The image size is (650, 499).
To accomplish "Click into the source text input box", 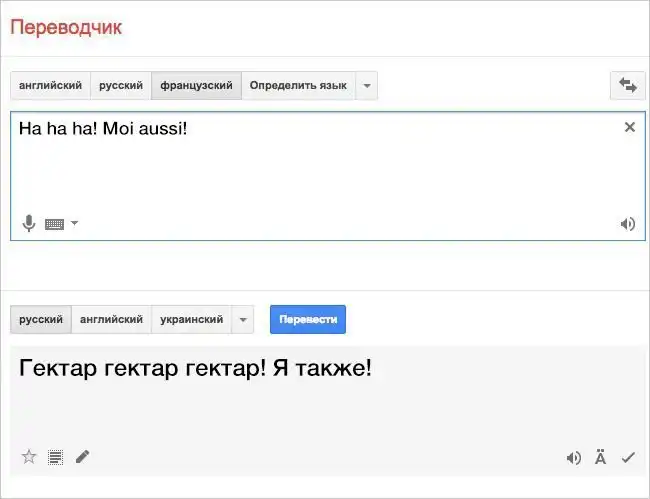I will 320,170.
